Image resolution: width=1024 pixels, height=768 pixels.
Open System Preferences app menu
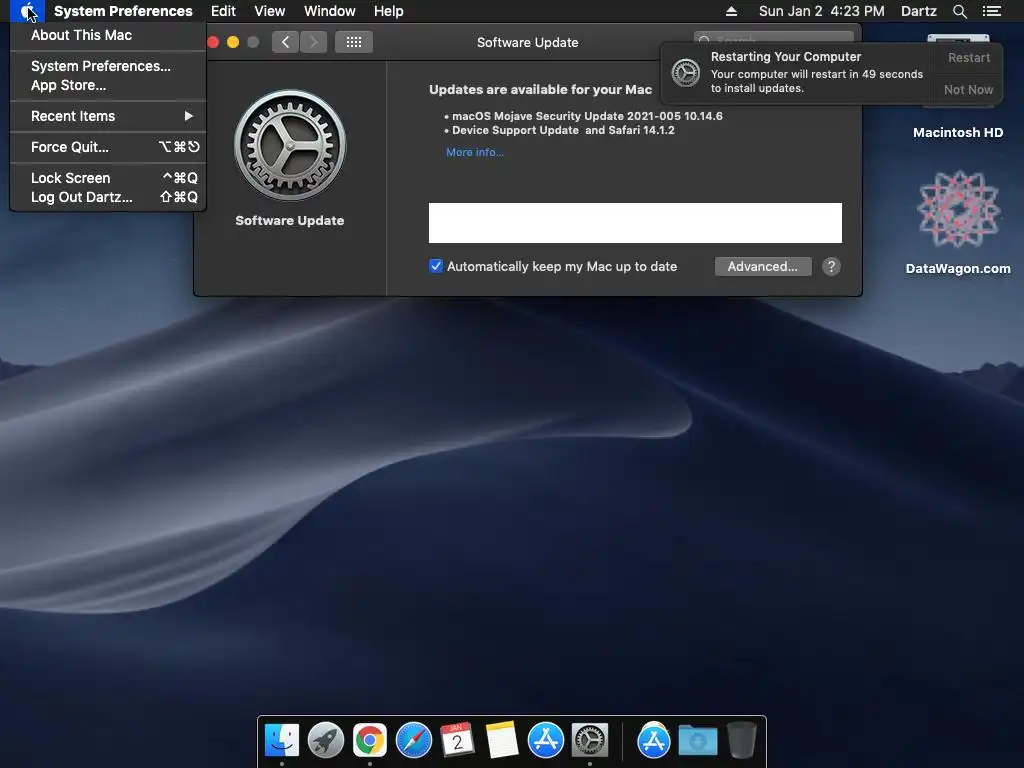[123, 11]
